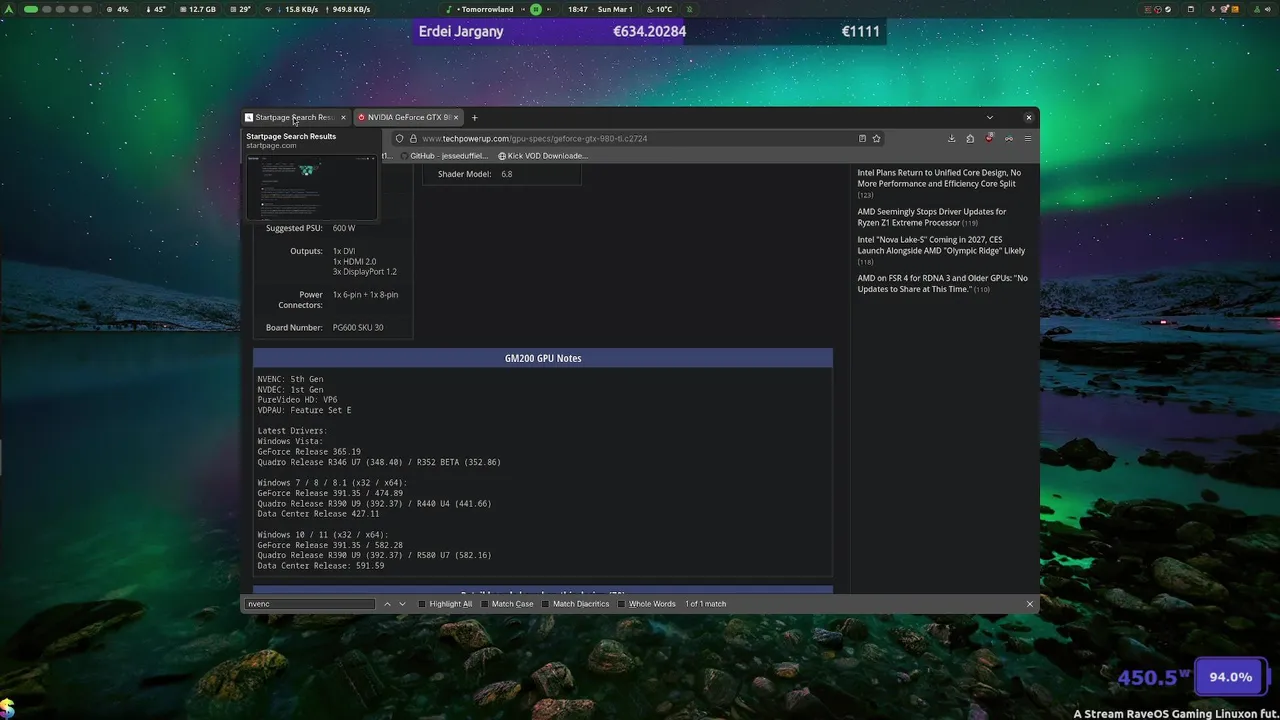Open the 18:47 Sun Mar 1 clock
This screenshot has width=1280, height=720.
point(600,9)
